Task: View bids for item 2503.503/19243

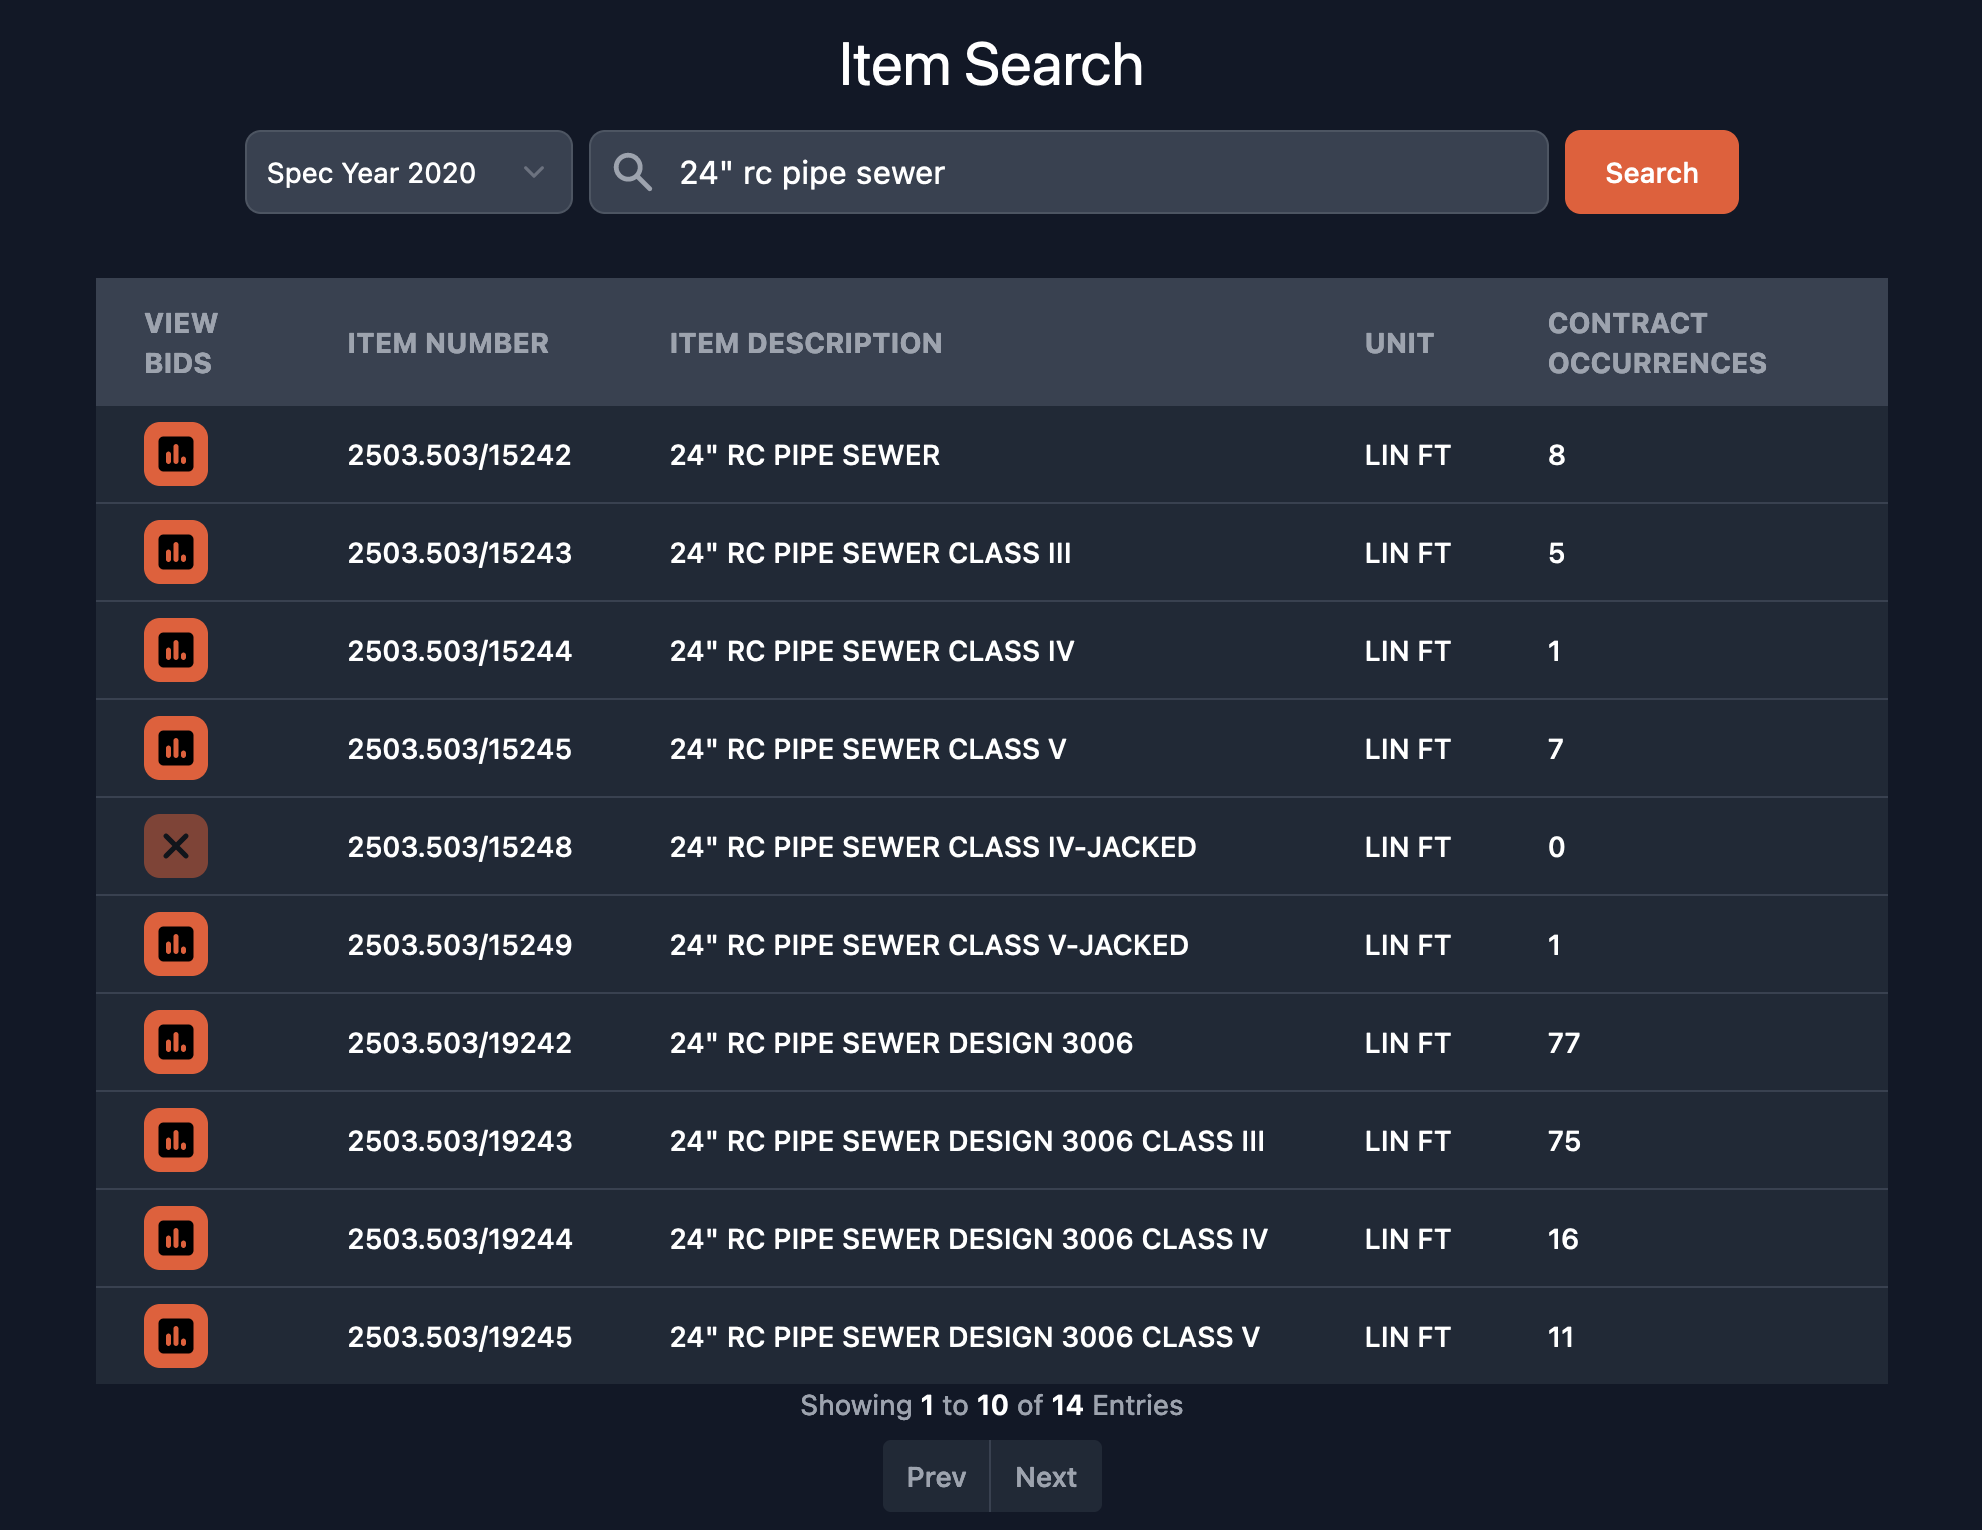Action: pos(176,1140)
